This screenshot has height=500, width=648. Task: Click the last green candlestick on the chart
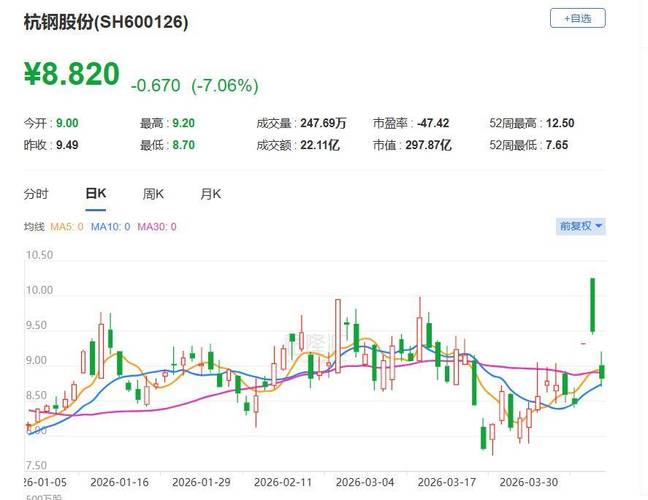[602, 371]
